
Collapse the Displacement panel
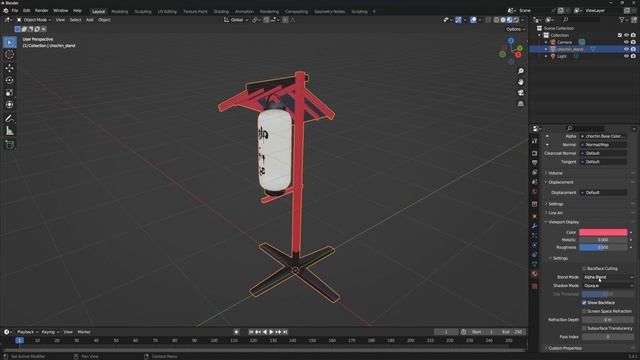(x=560, y=182)
